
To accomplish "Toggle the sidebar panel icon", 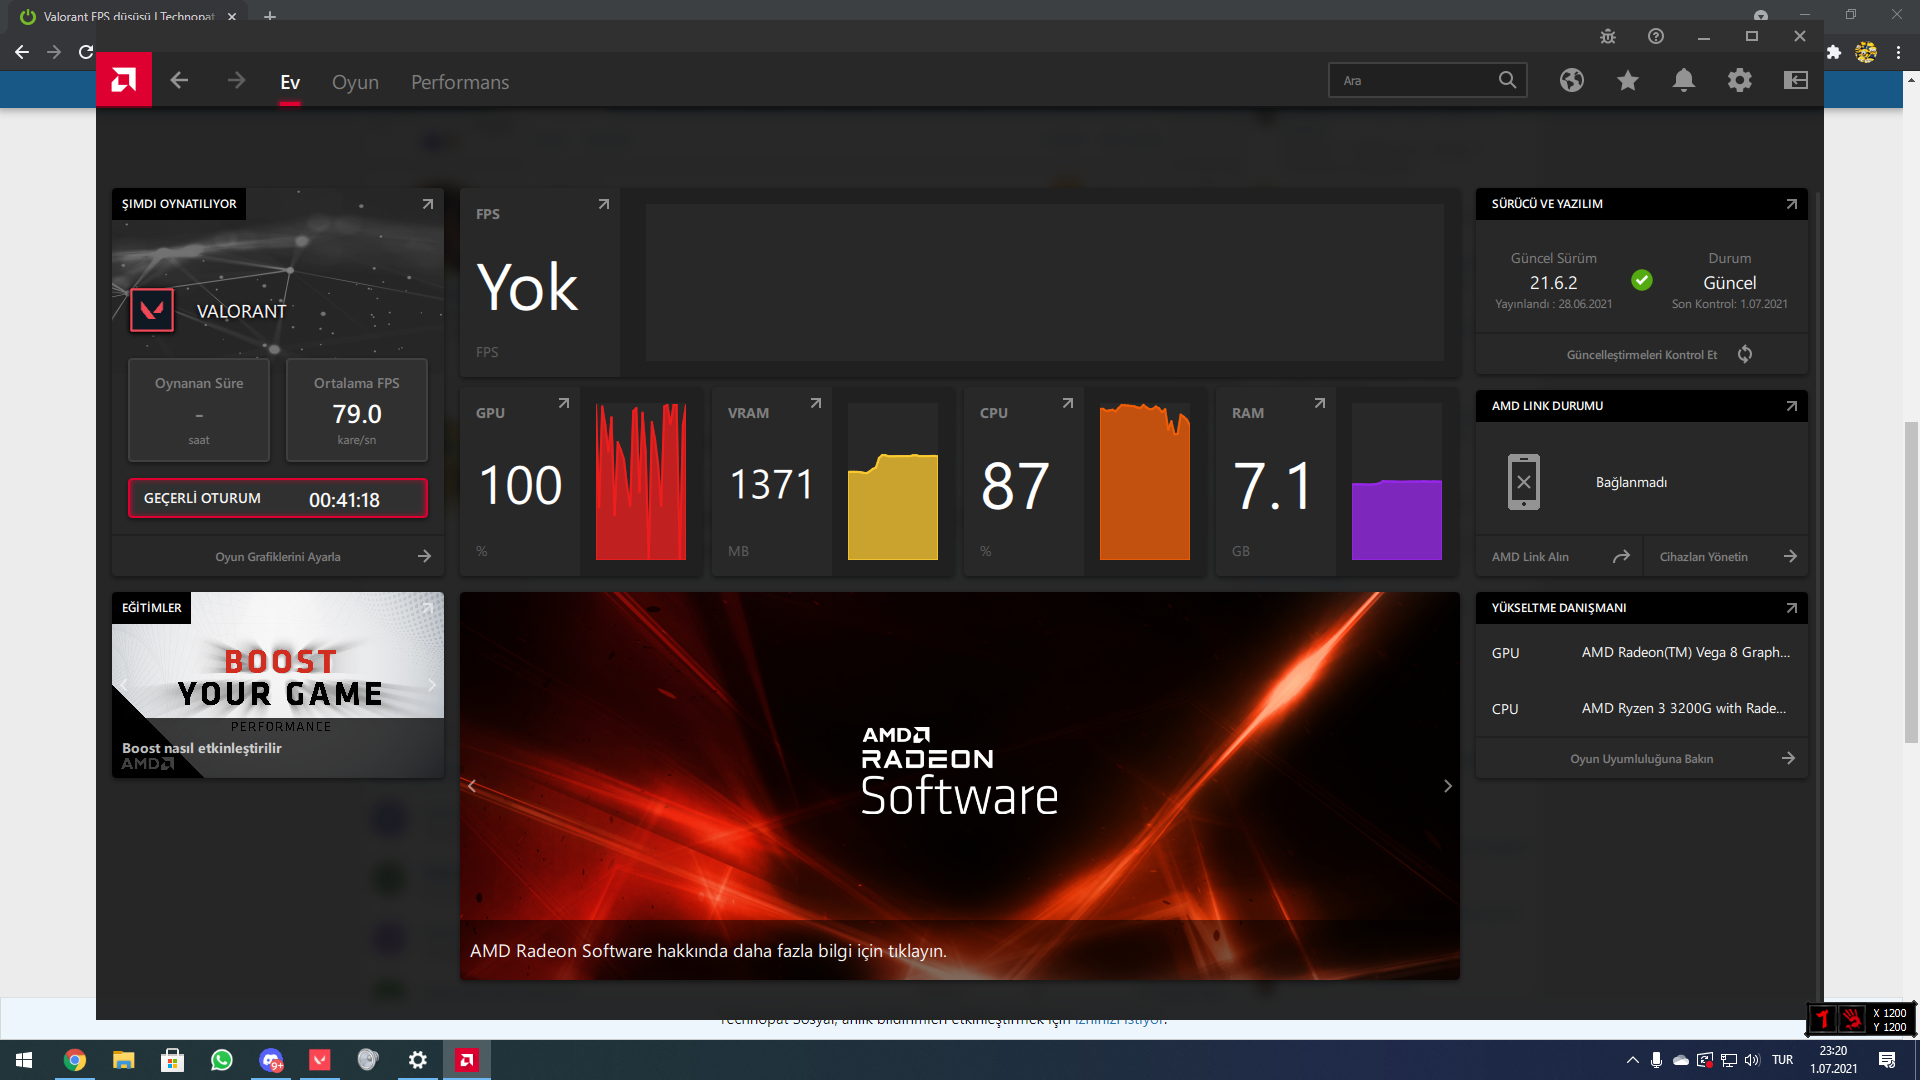I will coord(1795,80).
